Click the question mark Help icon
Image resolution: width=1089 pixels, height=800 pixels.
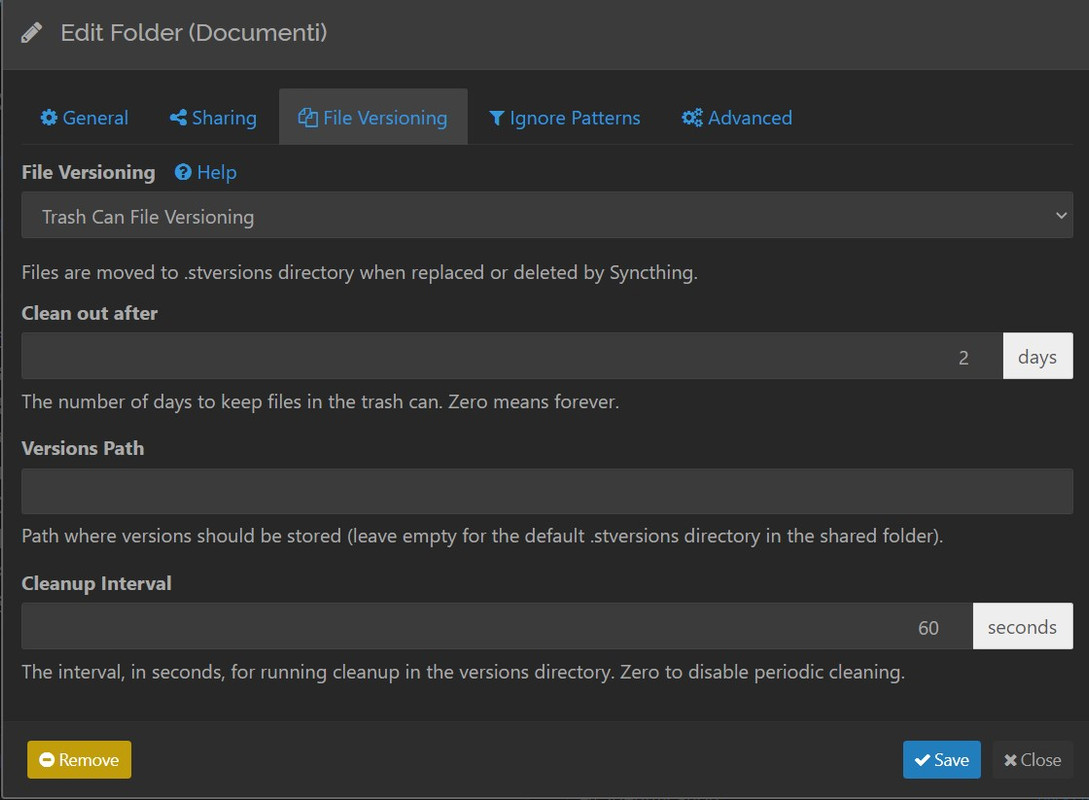coord(183,173)
